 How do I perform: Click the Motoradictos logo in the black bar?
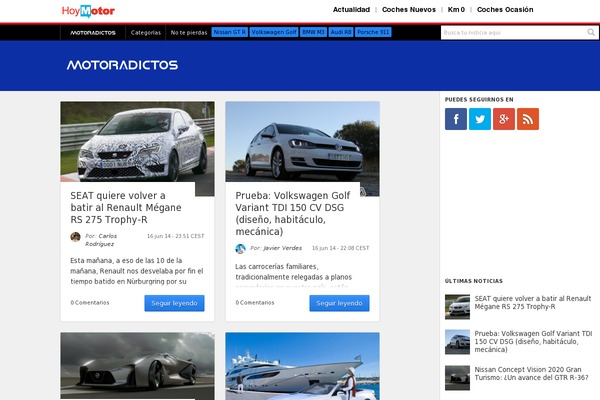coord(93,33)
